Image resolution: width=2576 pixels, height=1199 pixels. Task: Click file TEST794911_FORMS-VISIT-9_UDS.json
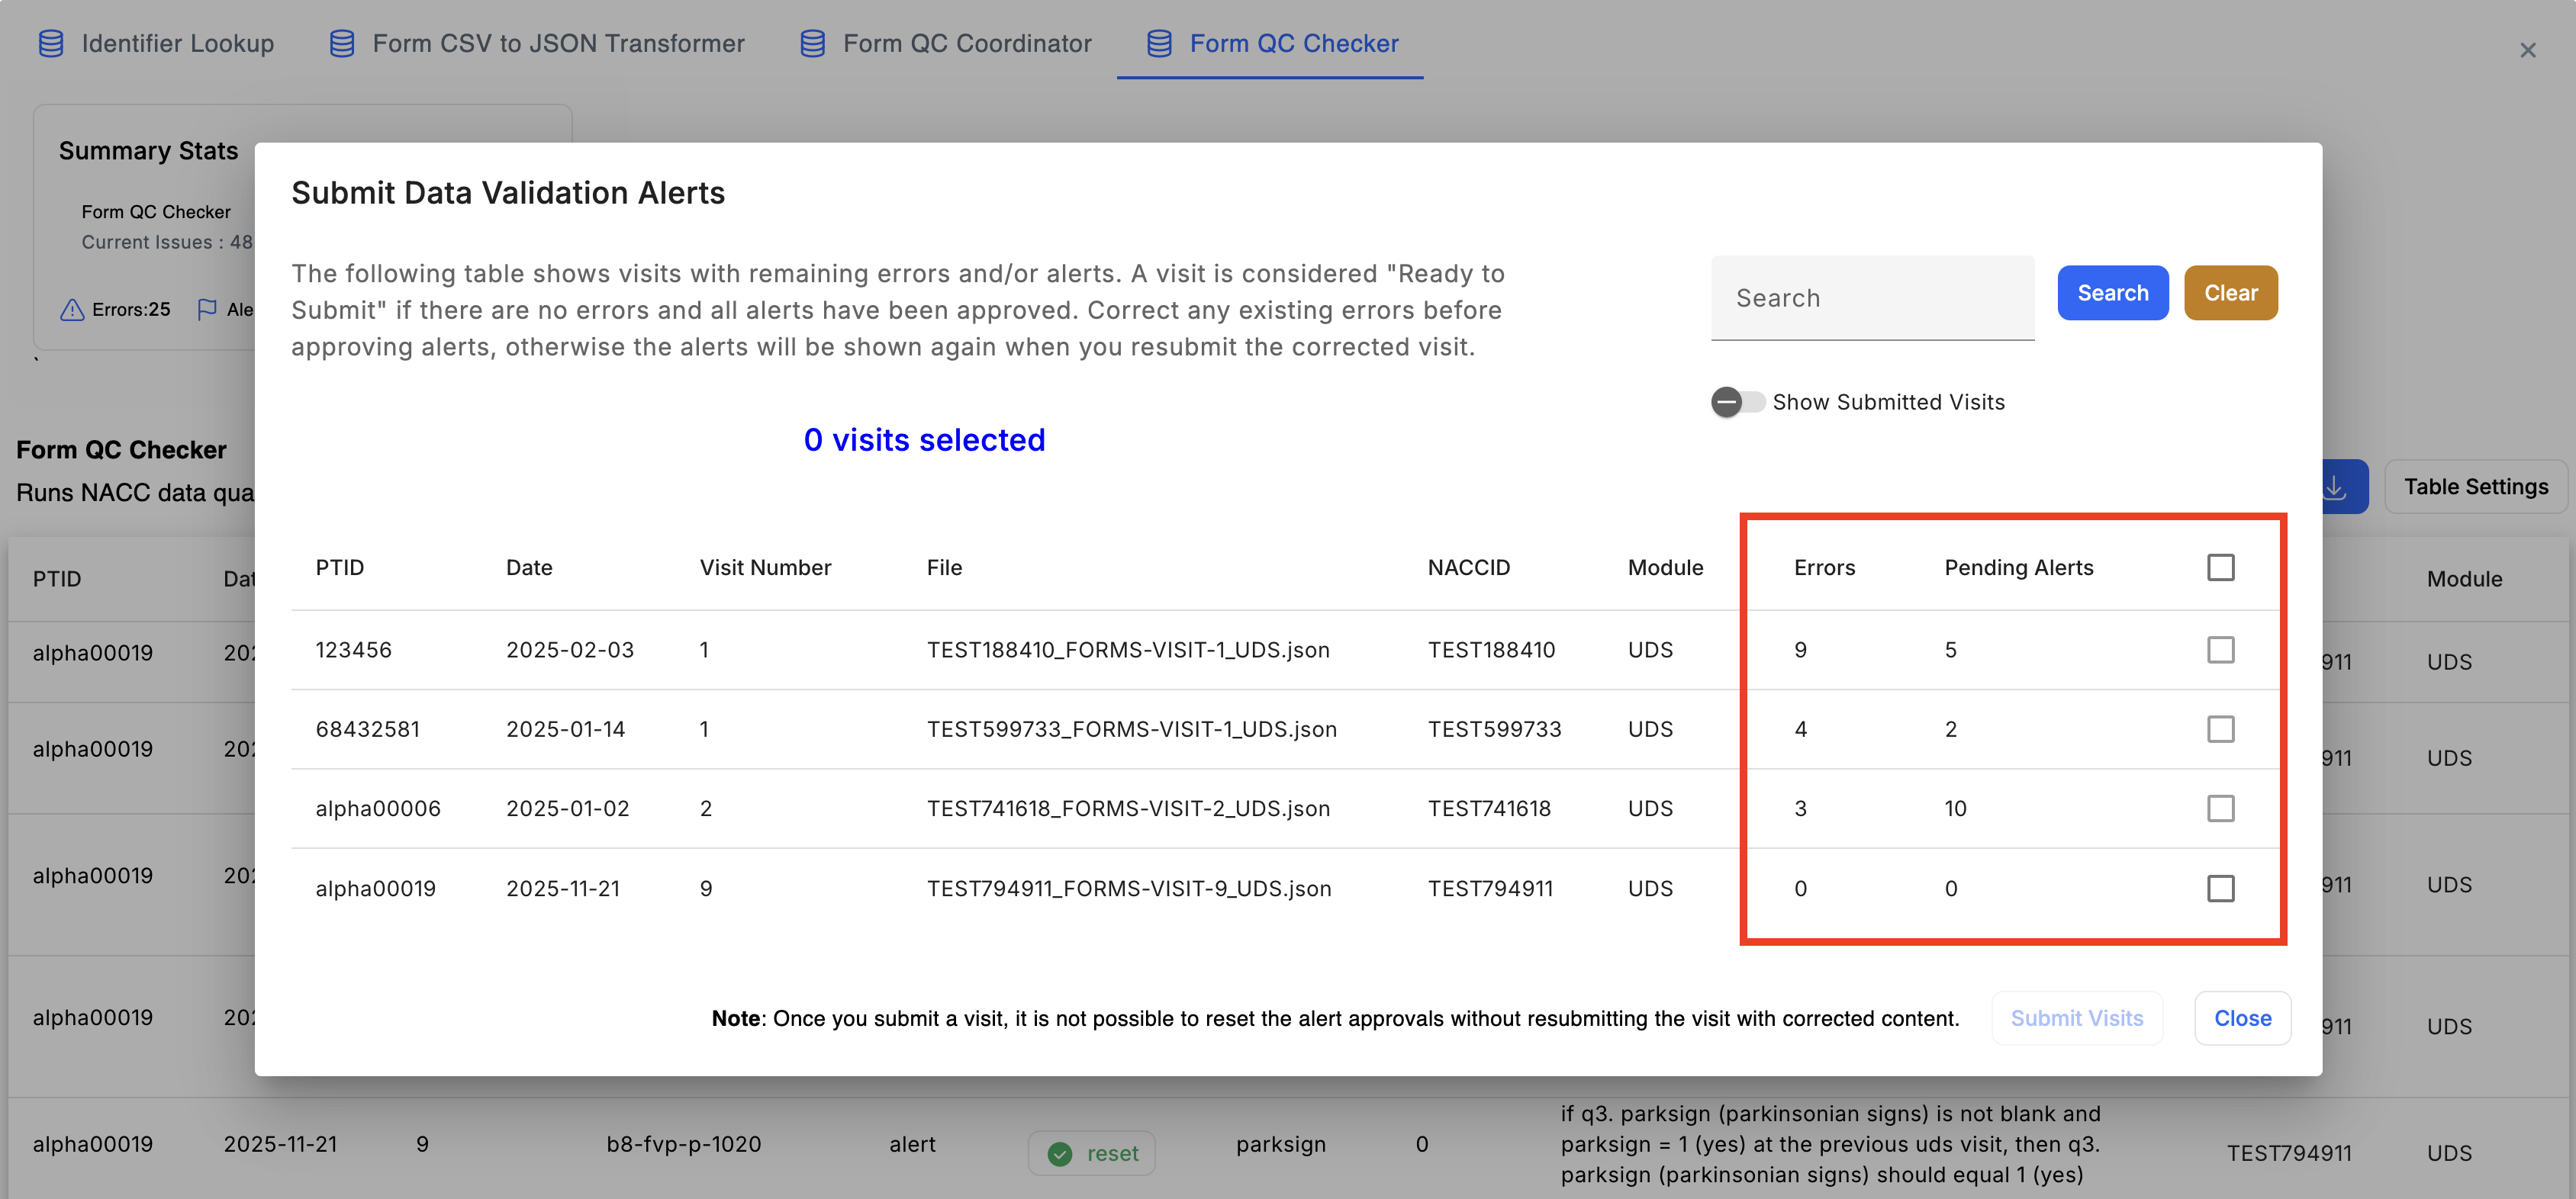coord(1129,888)
